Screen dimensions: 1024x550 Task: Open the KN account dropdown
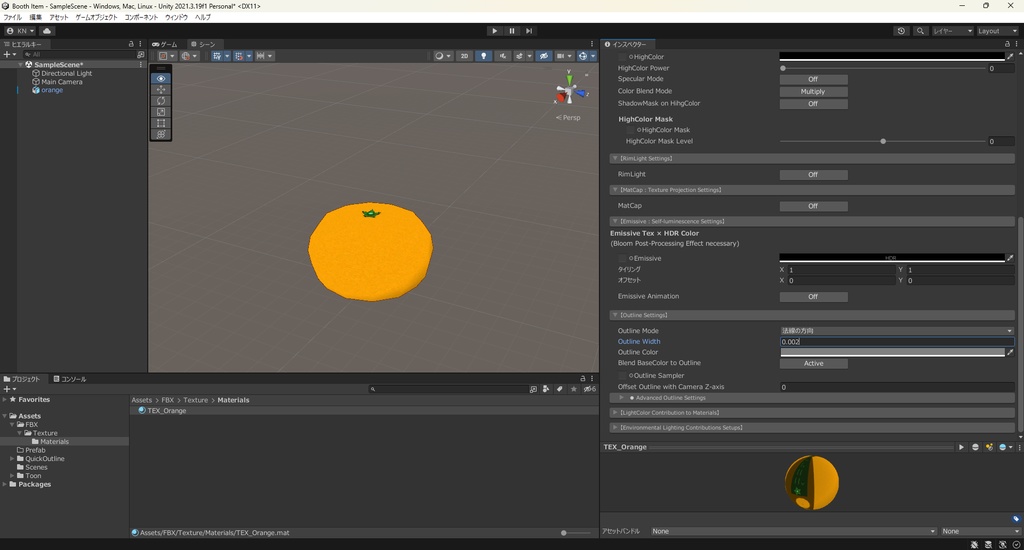(20, 31)
